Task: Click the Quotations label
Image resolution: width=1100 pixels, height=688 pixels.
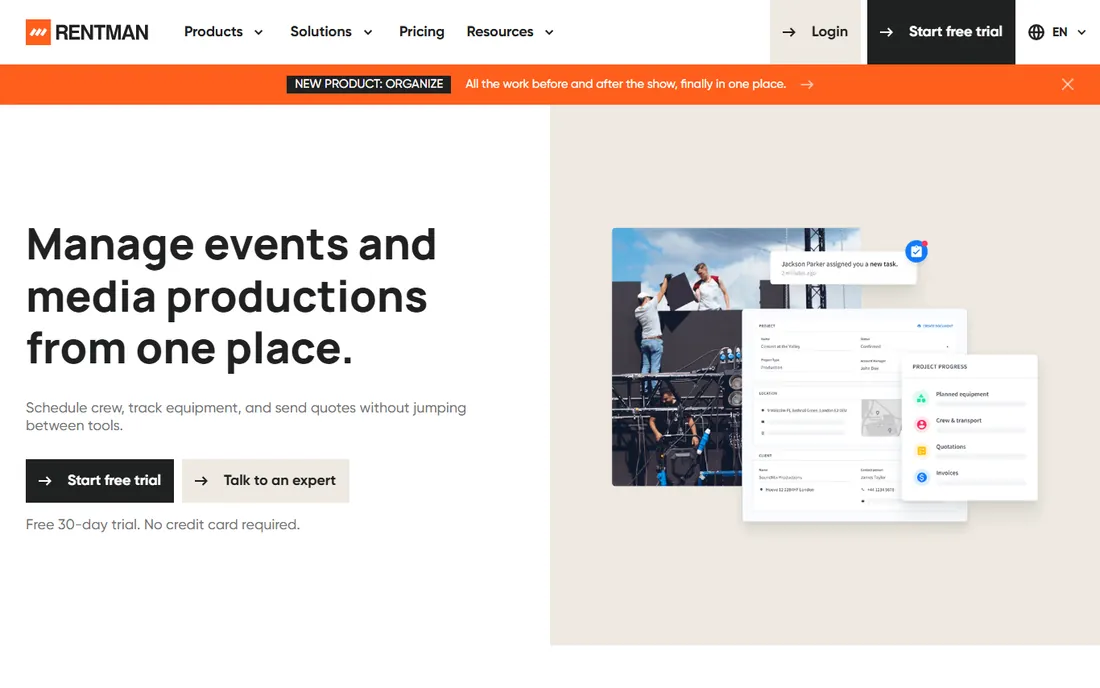Action: (x=951, y=447)
